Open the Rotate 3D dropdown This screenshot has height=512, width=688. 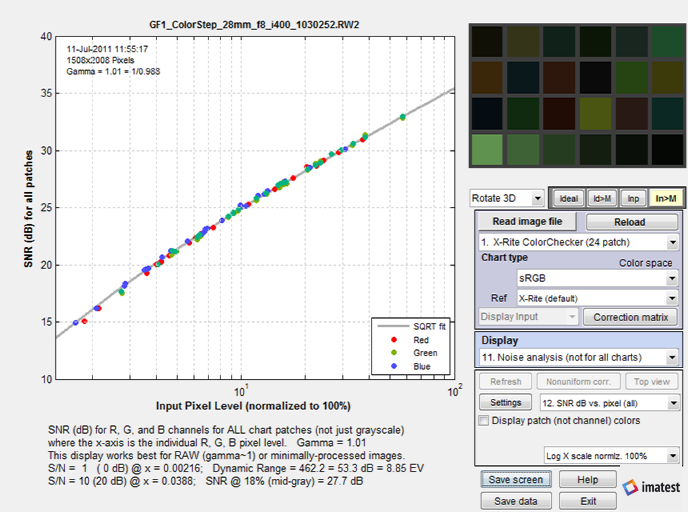pos(507,198)
